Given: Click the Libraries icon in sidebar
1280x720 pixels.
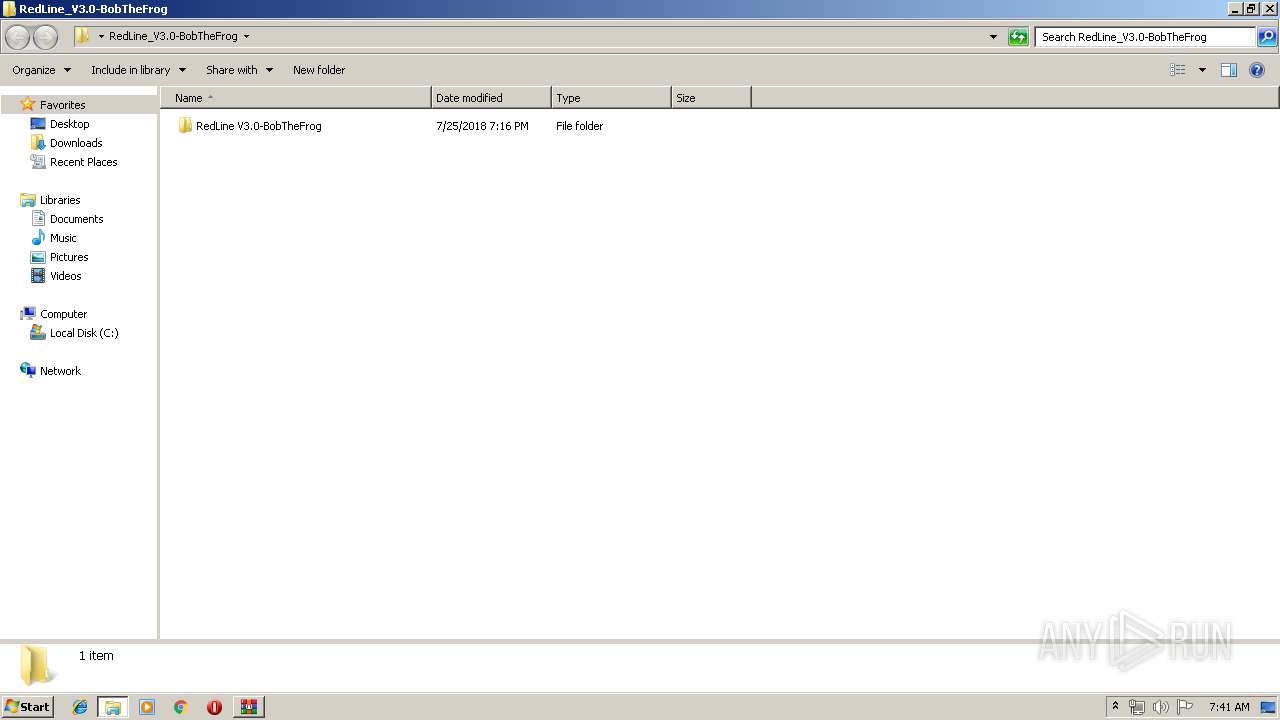Looking at the screenshot, I should pos(28,200).
